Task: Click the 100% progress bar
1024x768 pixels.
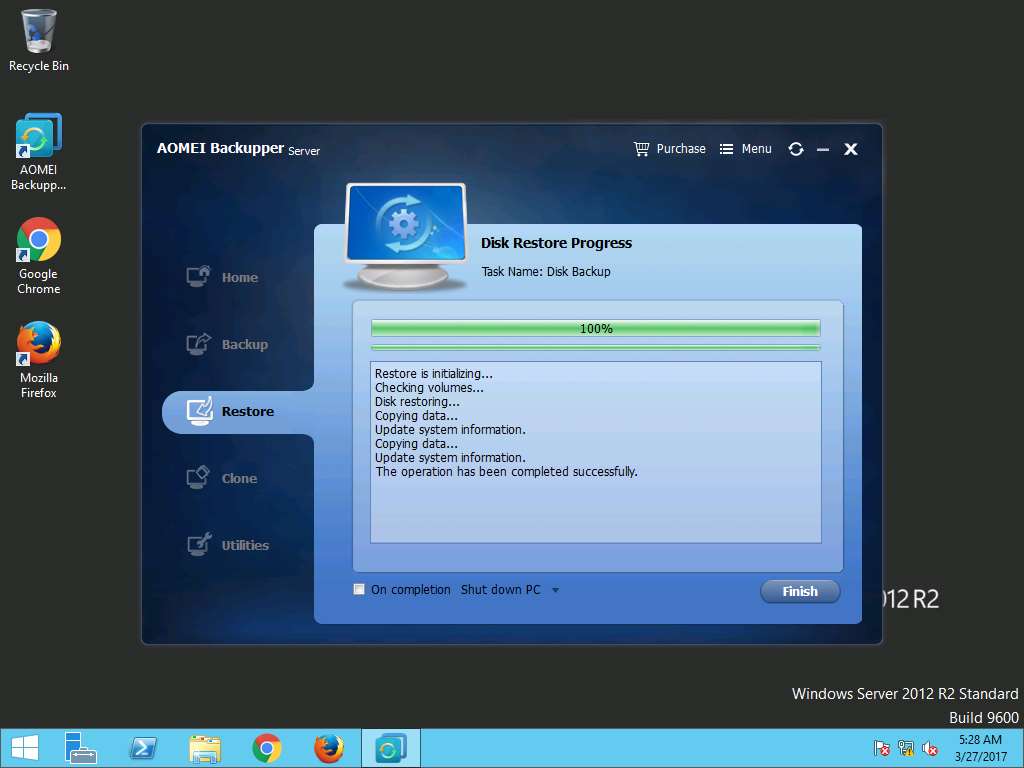Action: coord(596,328)
